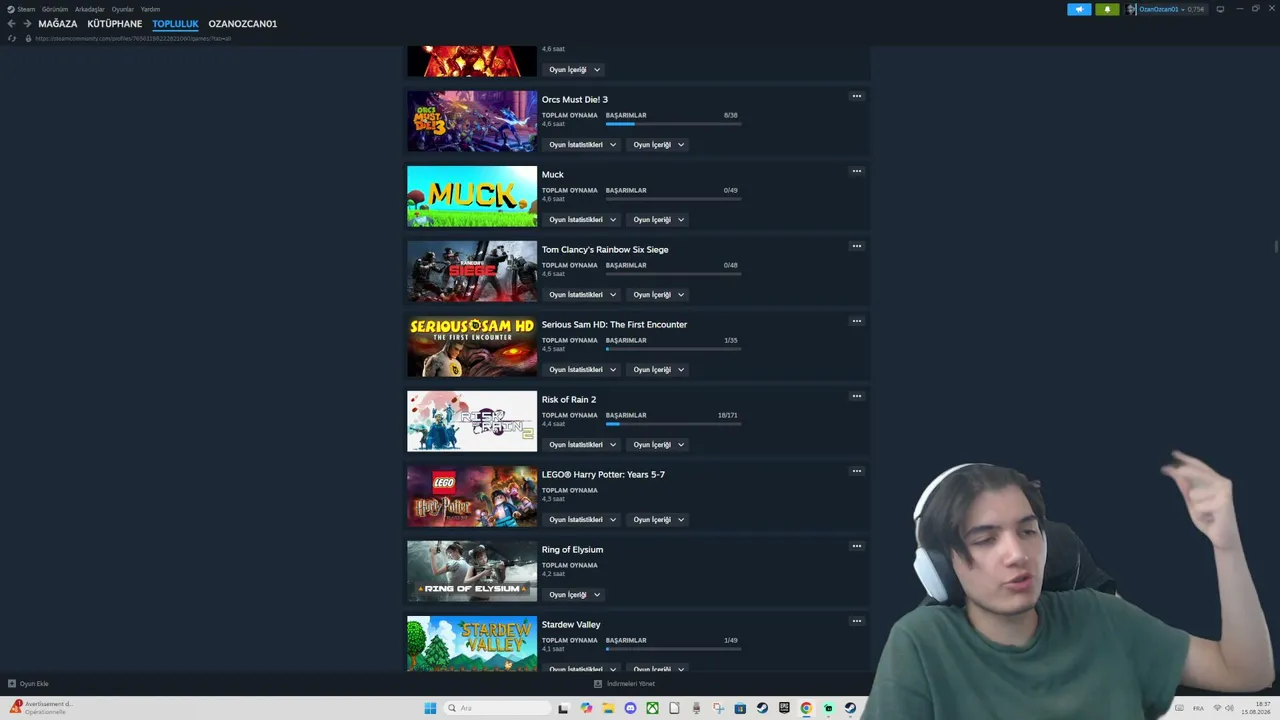
Task: Click the Orcs Must Die! 3 achievements progress bar
Action: 673,124
